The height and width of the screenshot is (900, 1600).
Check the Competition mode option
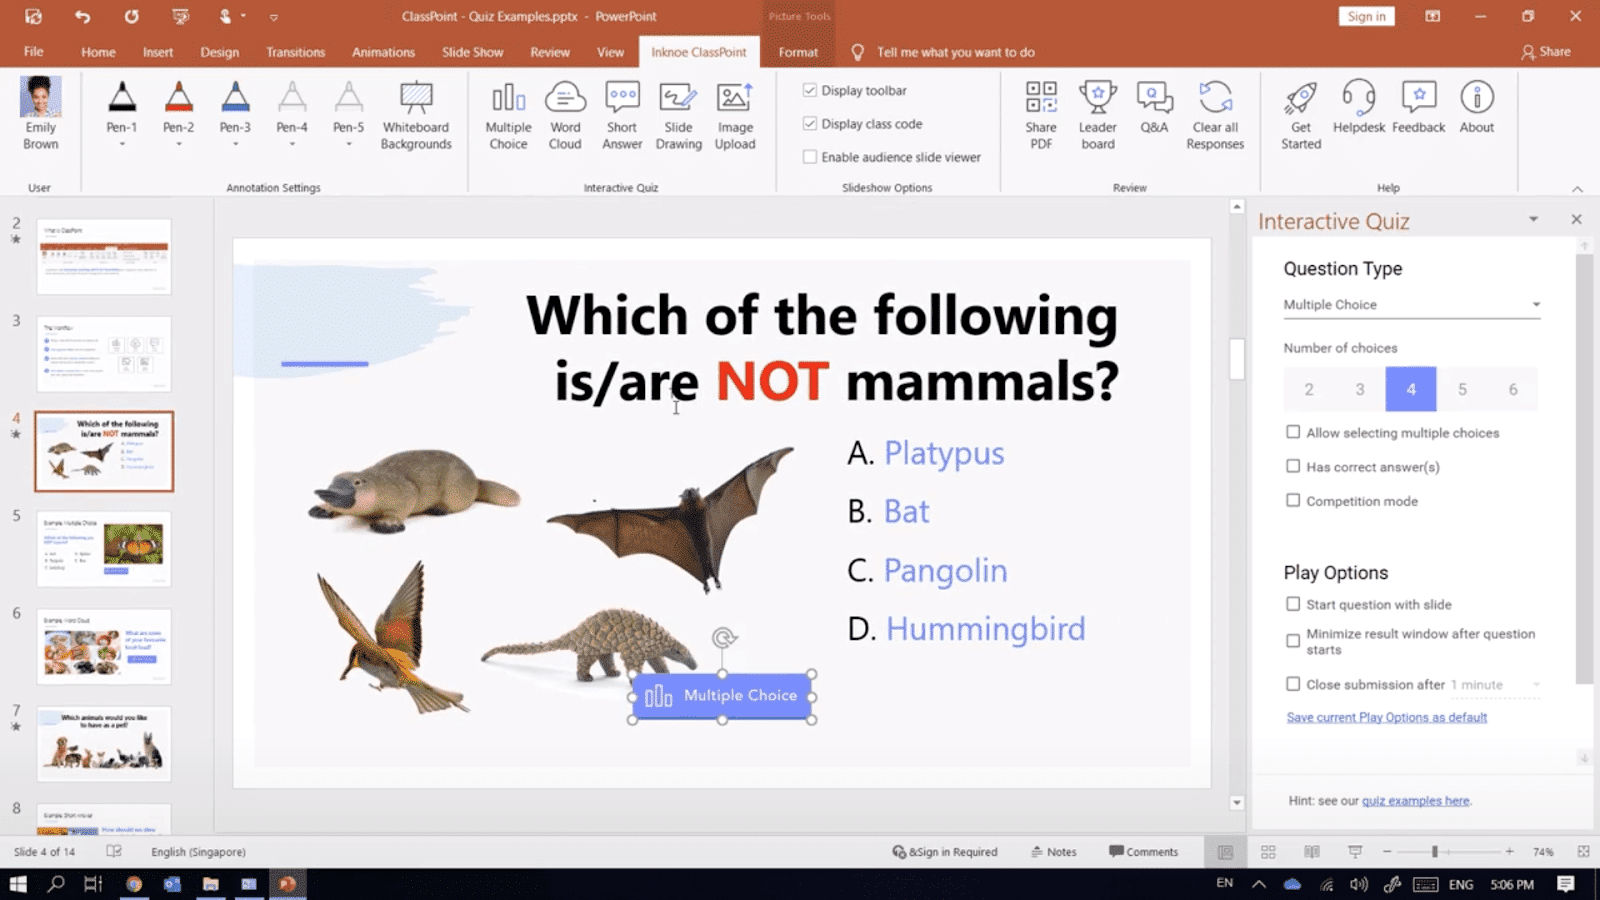click(1293, 500)
